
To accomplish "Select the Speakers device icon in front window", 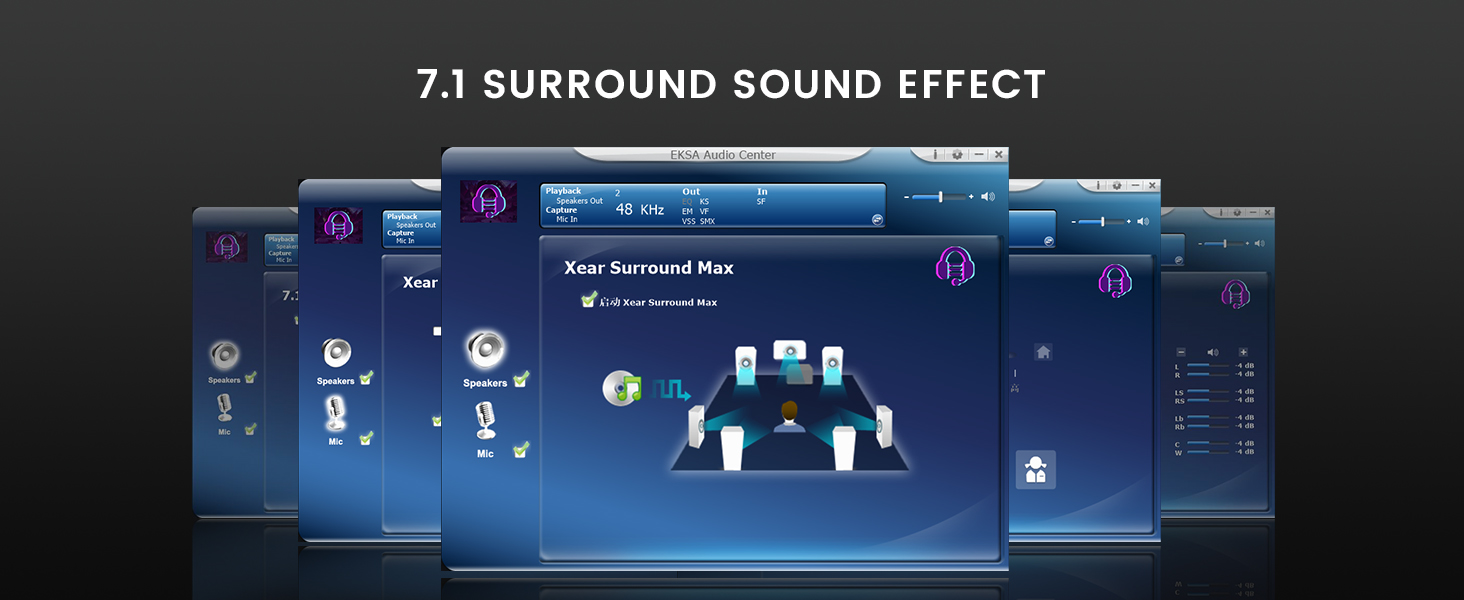I will tap(486, 350).
